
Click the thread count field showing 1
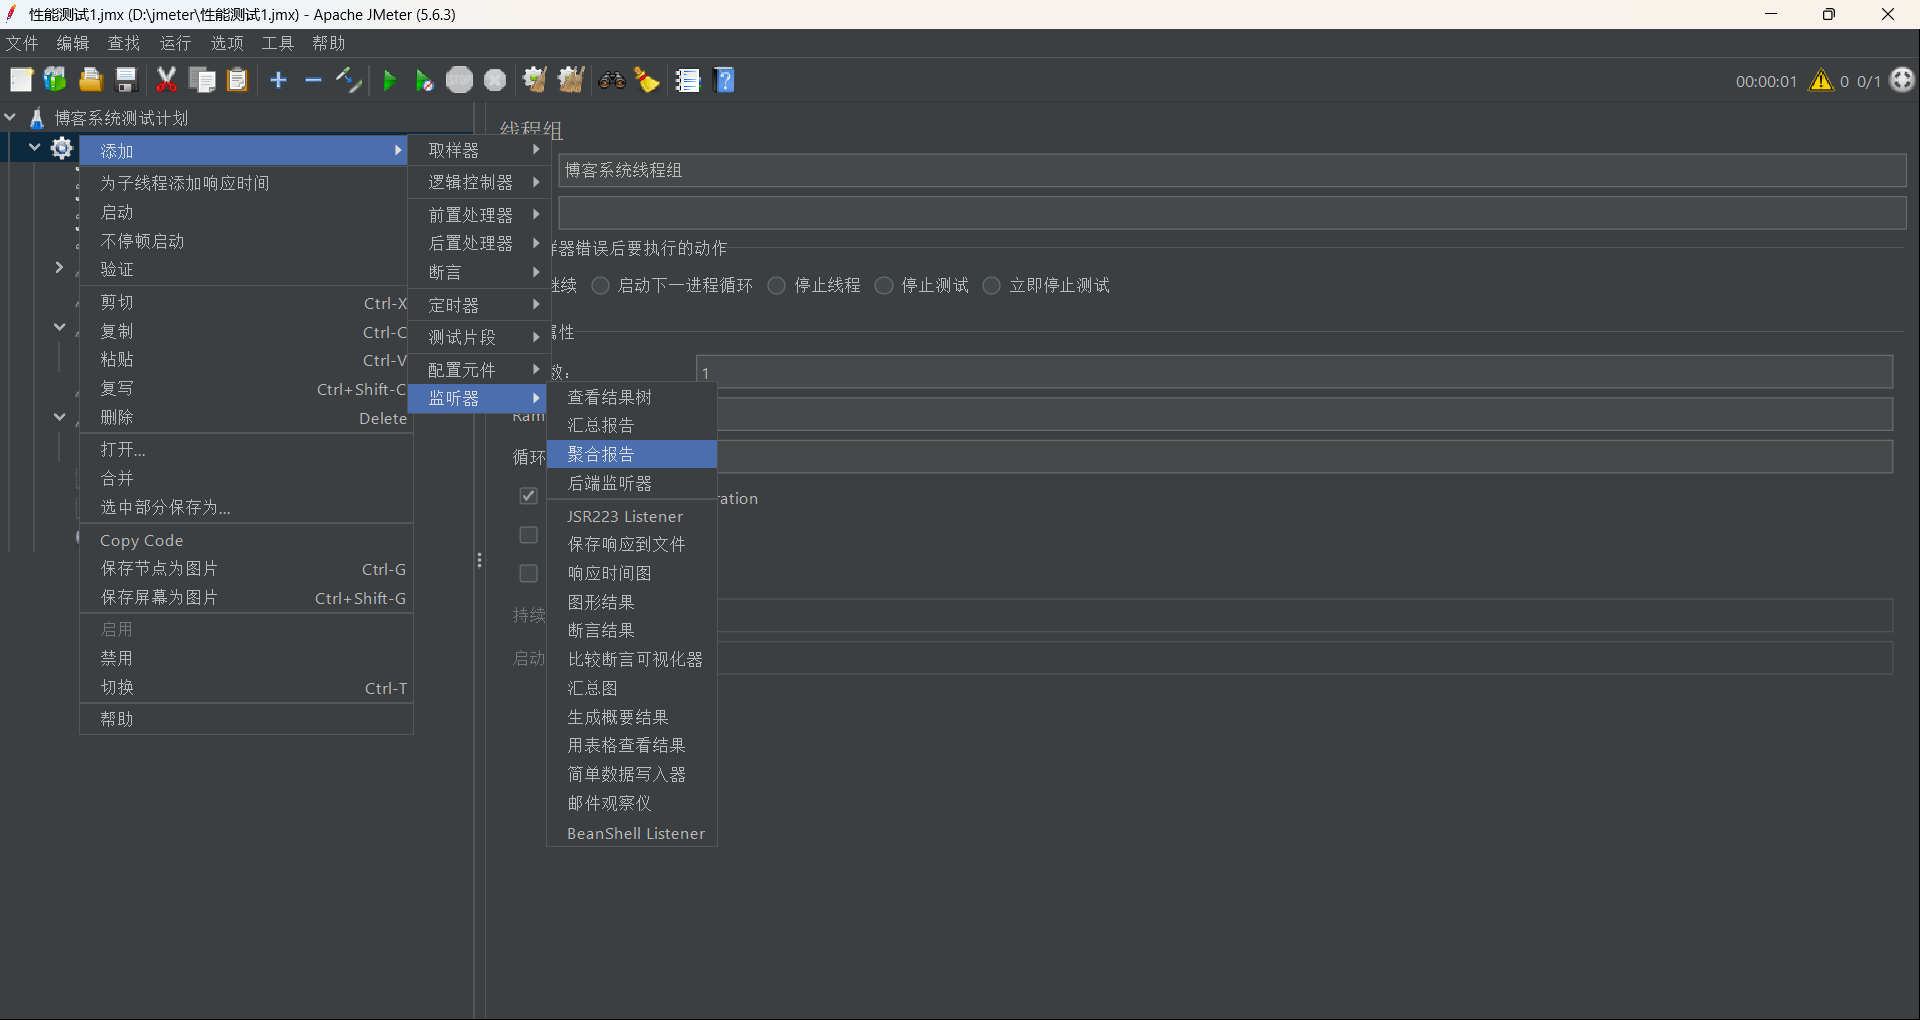[1294, 372]
